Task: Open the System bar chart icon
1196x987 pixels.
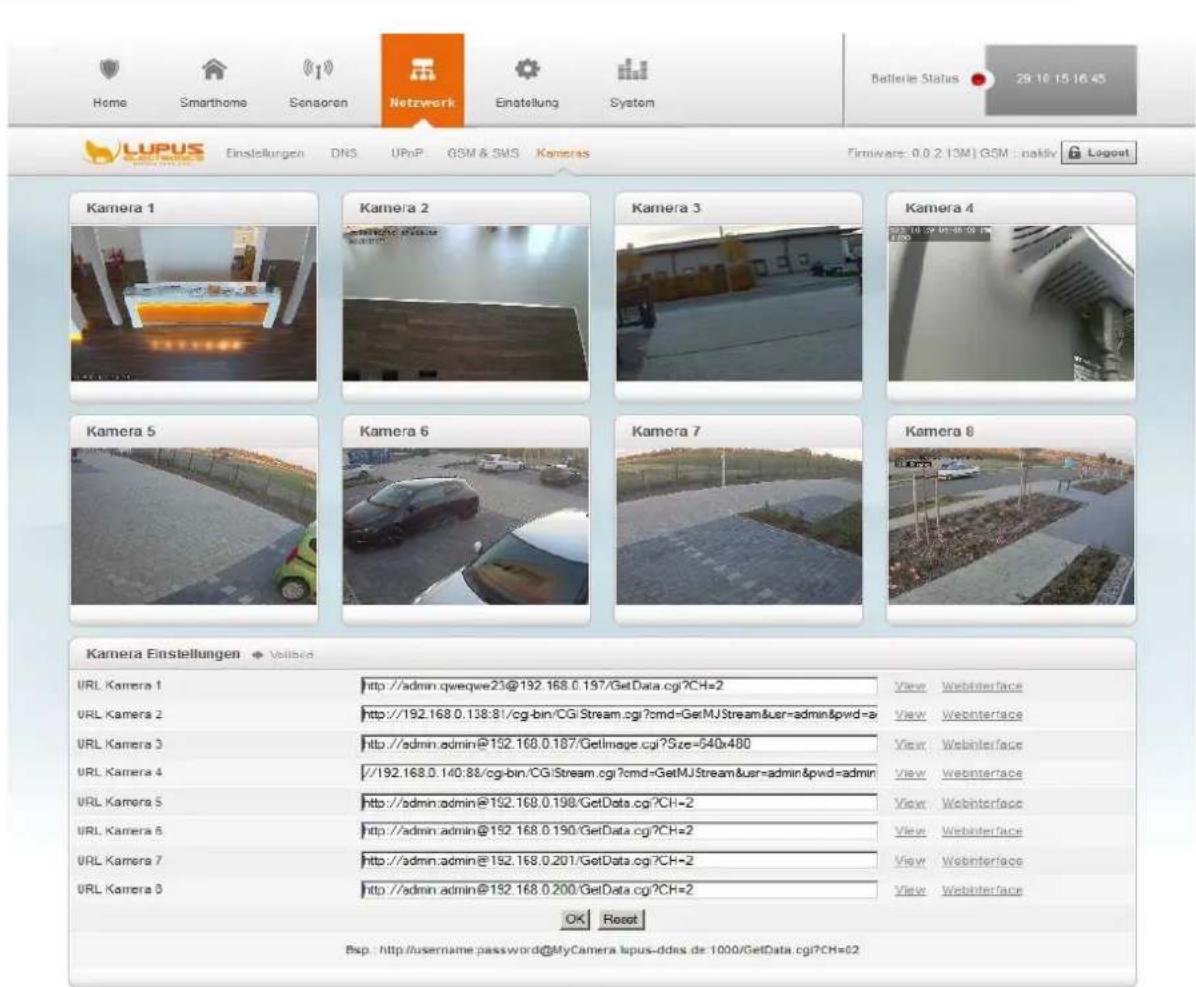Action: tap(632, 70)
